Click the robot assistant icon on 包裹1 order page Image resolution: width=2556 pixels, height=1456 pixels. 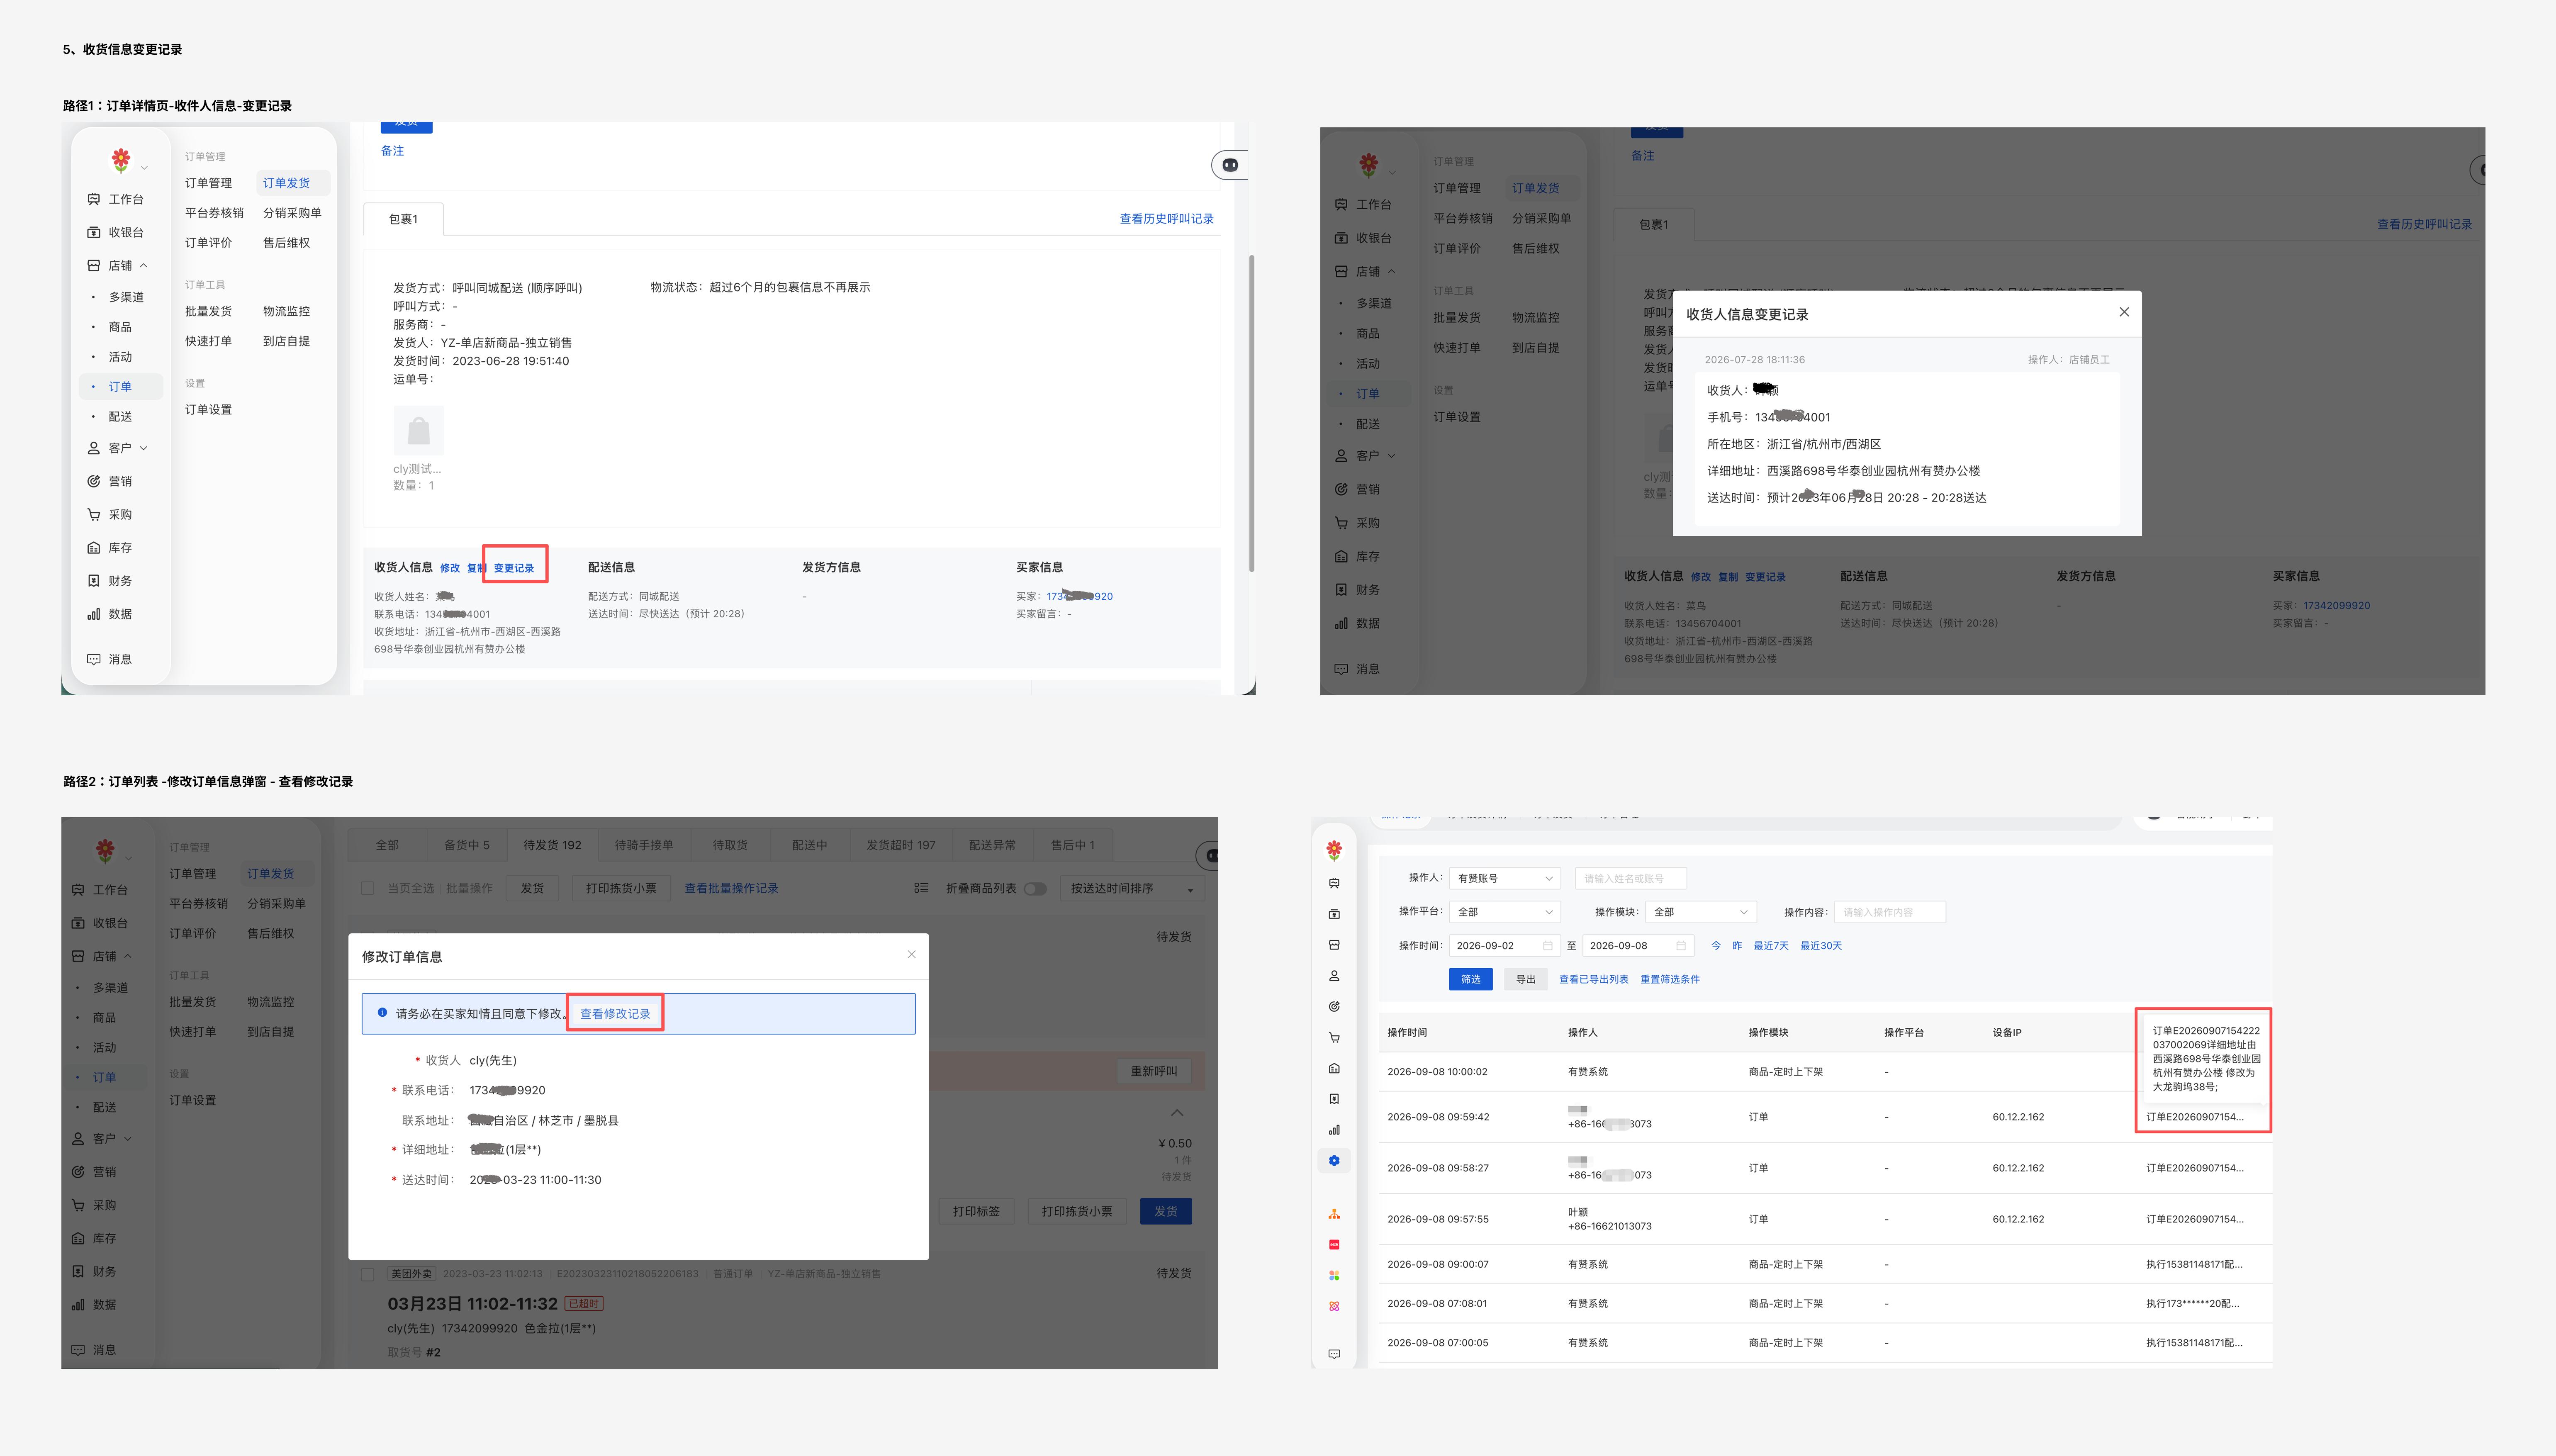[1230, 165]
